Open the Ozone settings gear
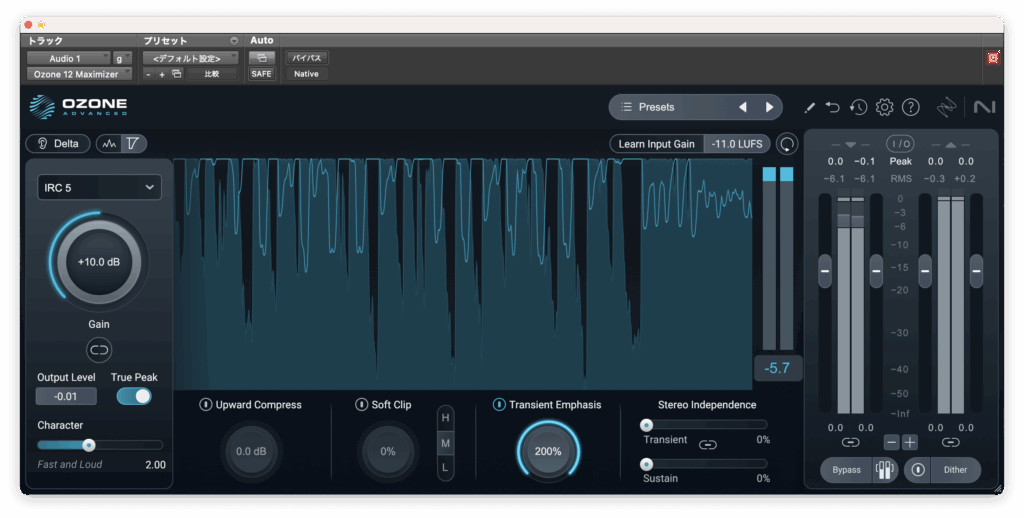 (x=884, y=107)
